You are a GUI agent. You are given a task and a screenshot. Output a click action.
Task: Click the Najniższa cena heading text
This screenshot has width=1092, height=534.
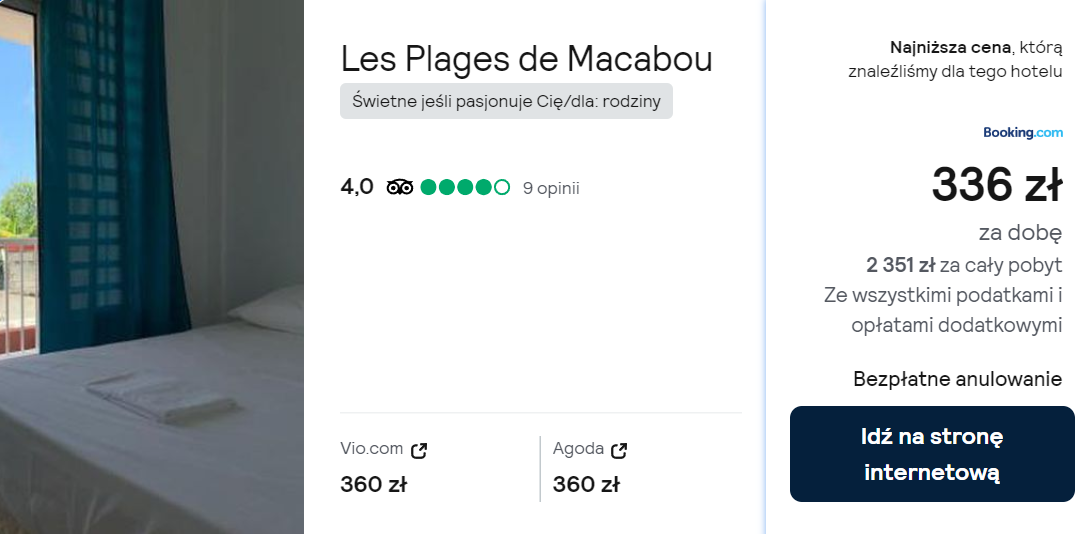(x=949, y=47)
